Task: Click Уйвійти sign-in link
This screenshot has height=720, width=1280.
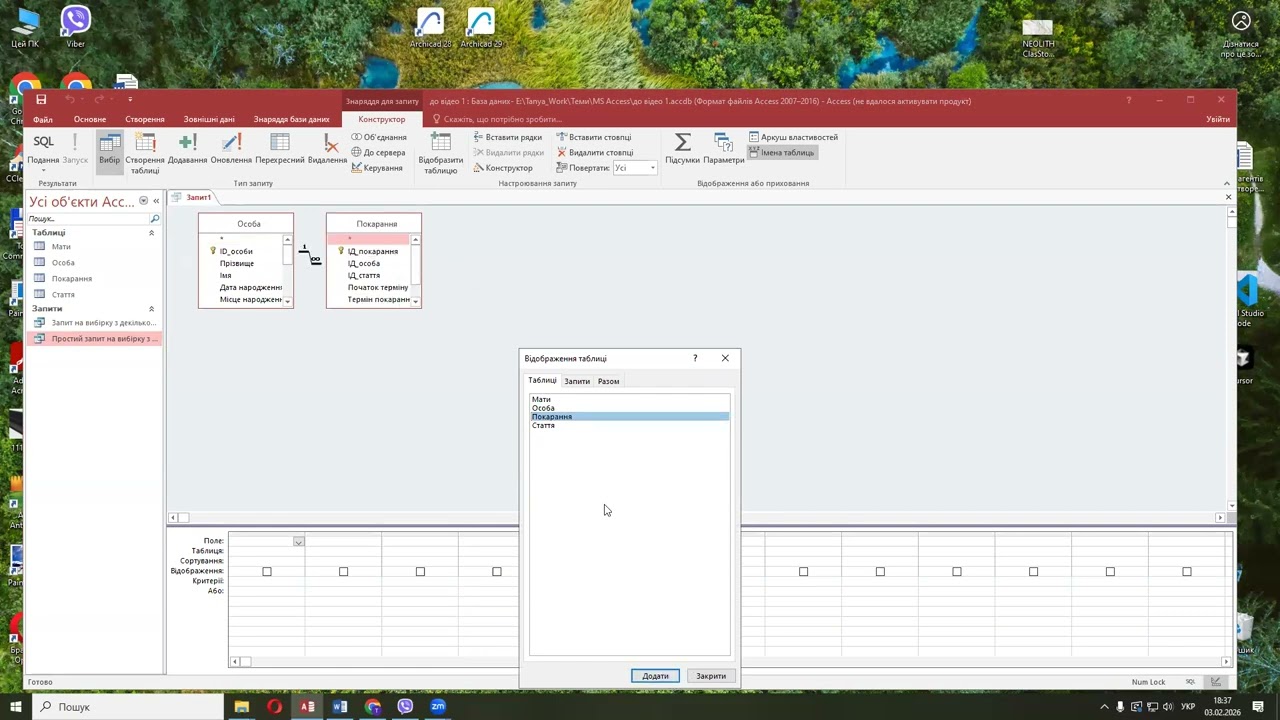Action: [1218, 119]
